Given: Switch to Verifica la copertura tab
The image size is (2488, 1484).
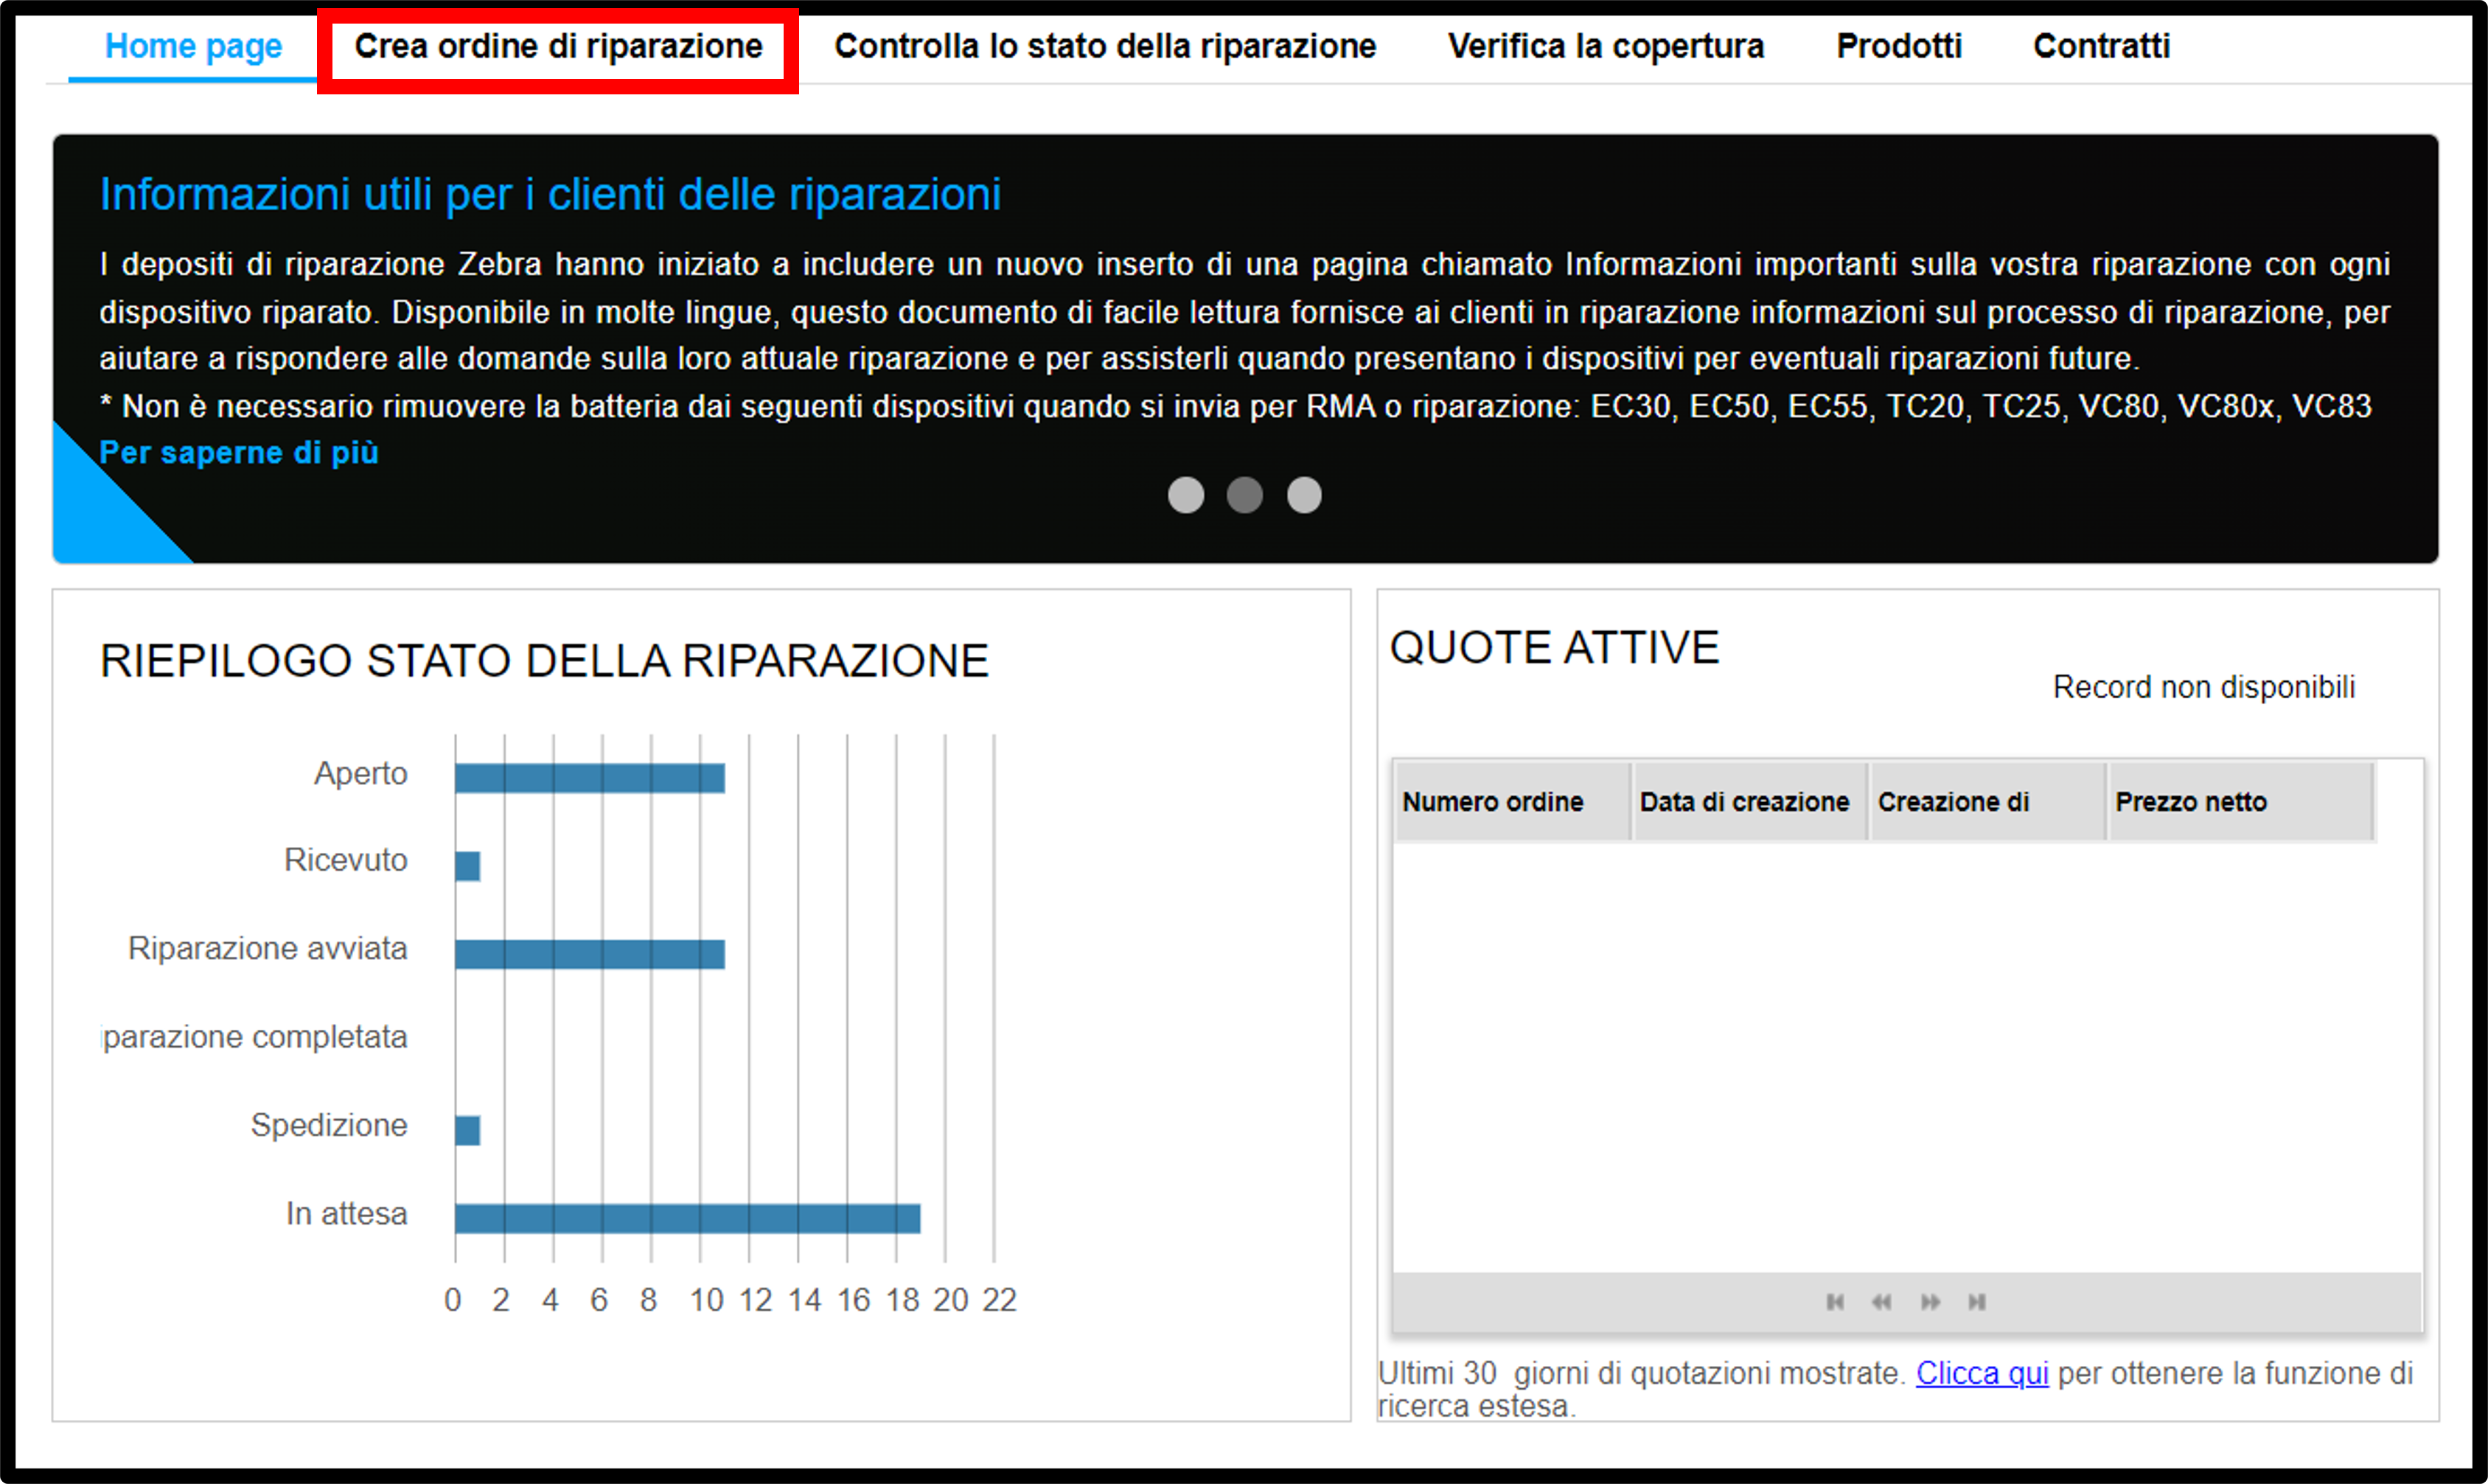Looking at the screenshot, I should coord(1606,46).
